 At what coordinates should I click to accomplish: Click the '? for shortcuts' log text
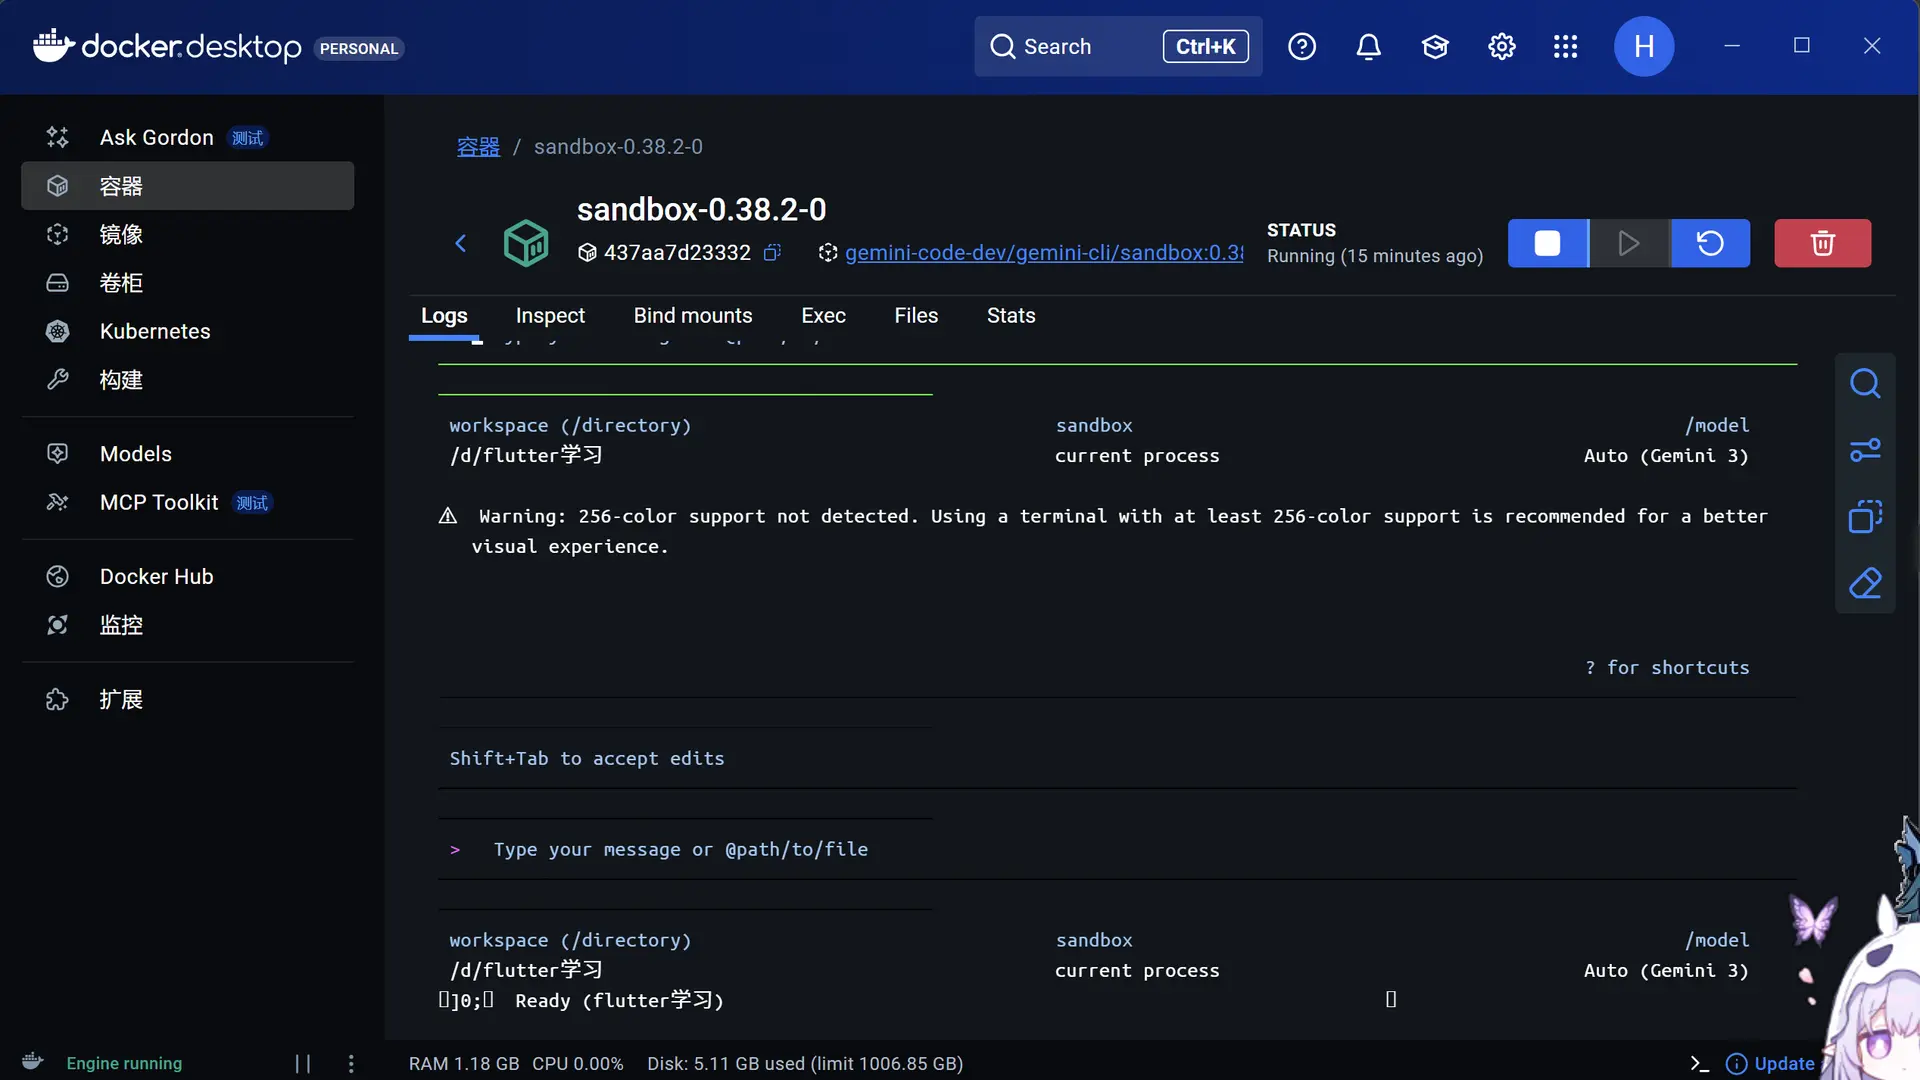(x=1667, y=668)
